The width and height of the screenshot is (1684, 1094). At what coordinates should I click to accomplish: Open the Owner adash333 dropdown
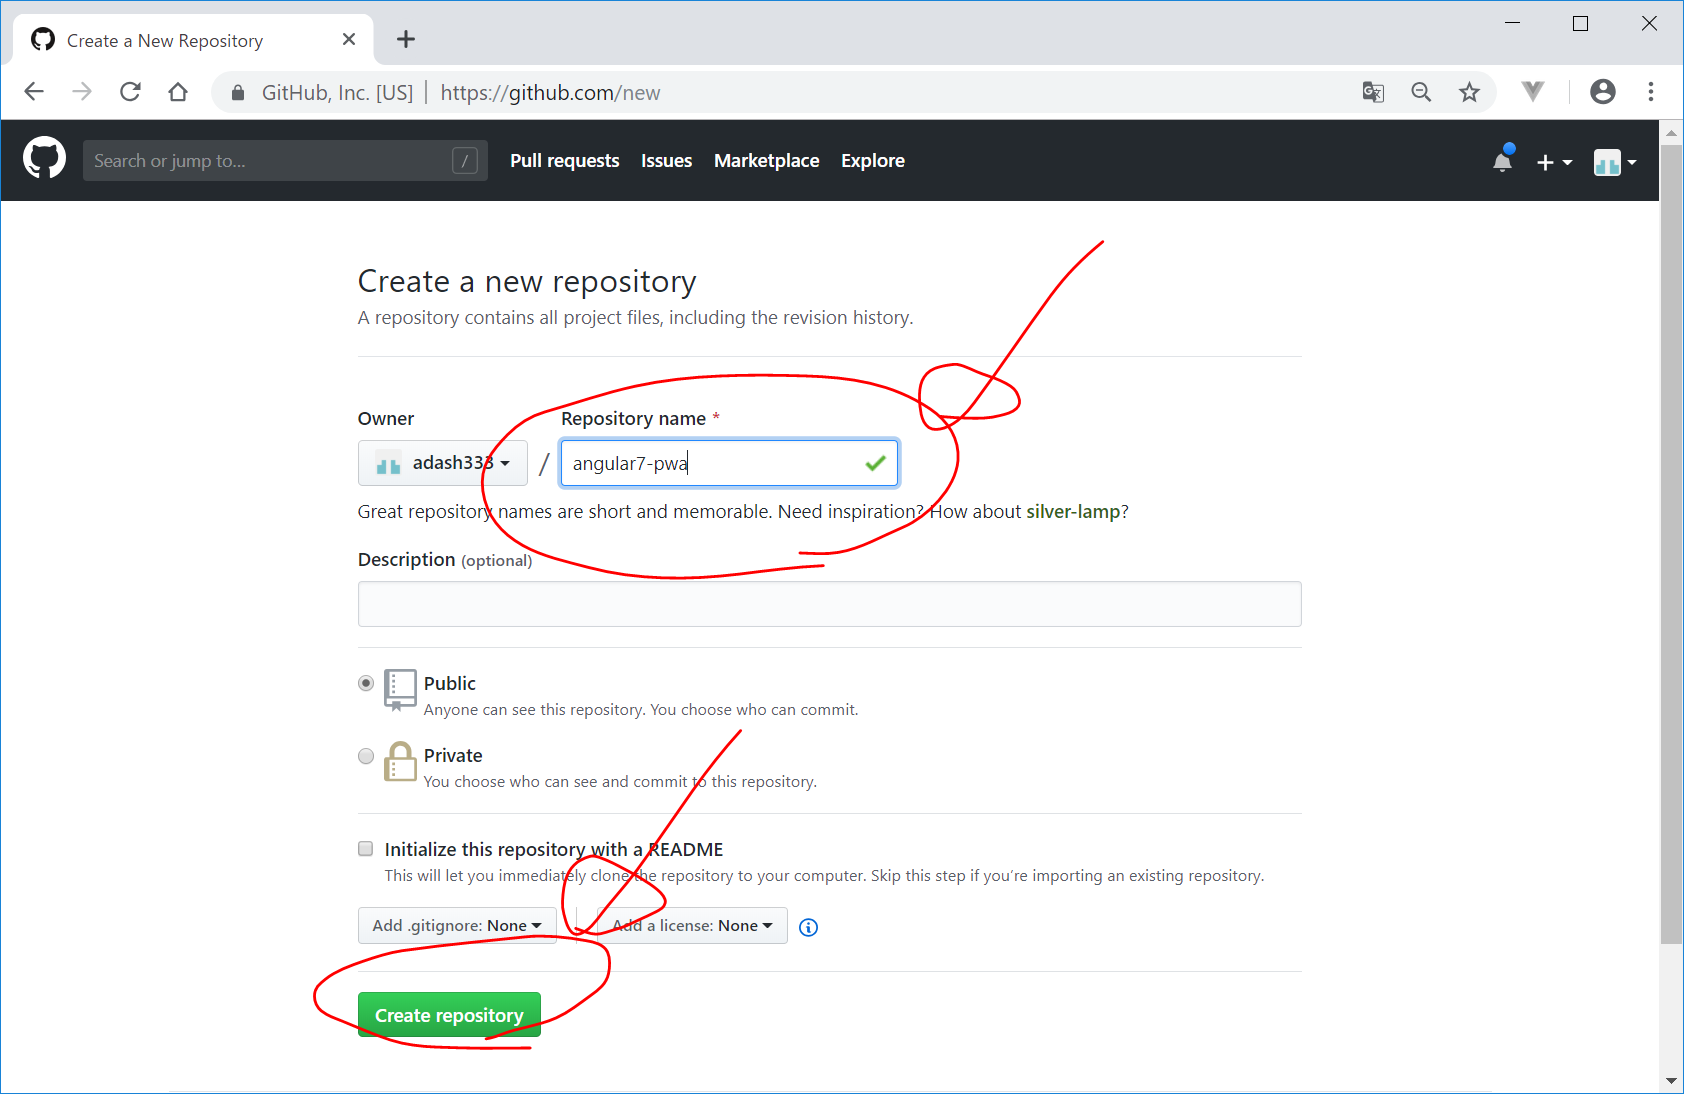(442, 463)
